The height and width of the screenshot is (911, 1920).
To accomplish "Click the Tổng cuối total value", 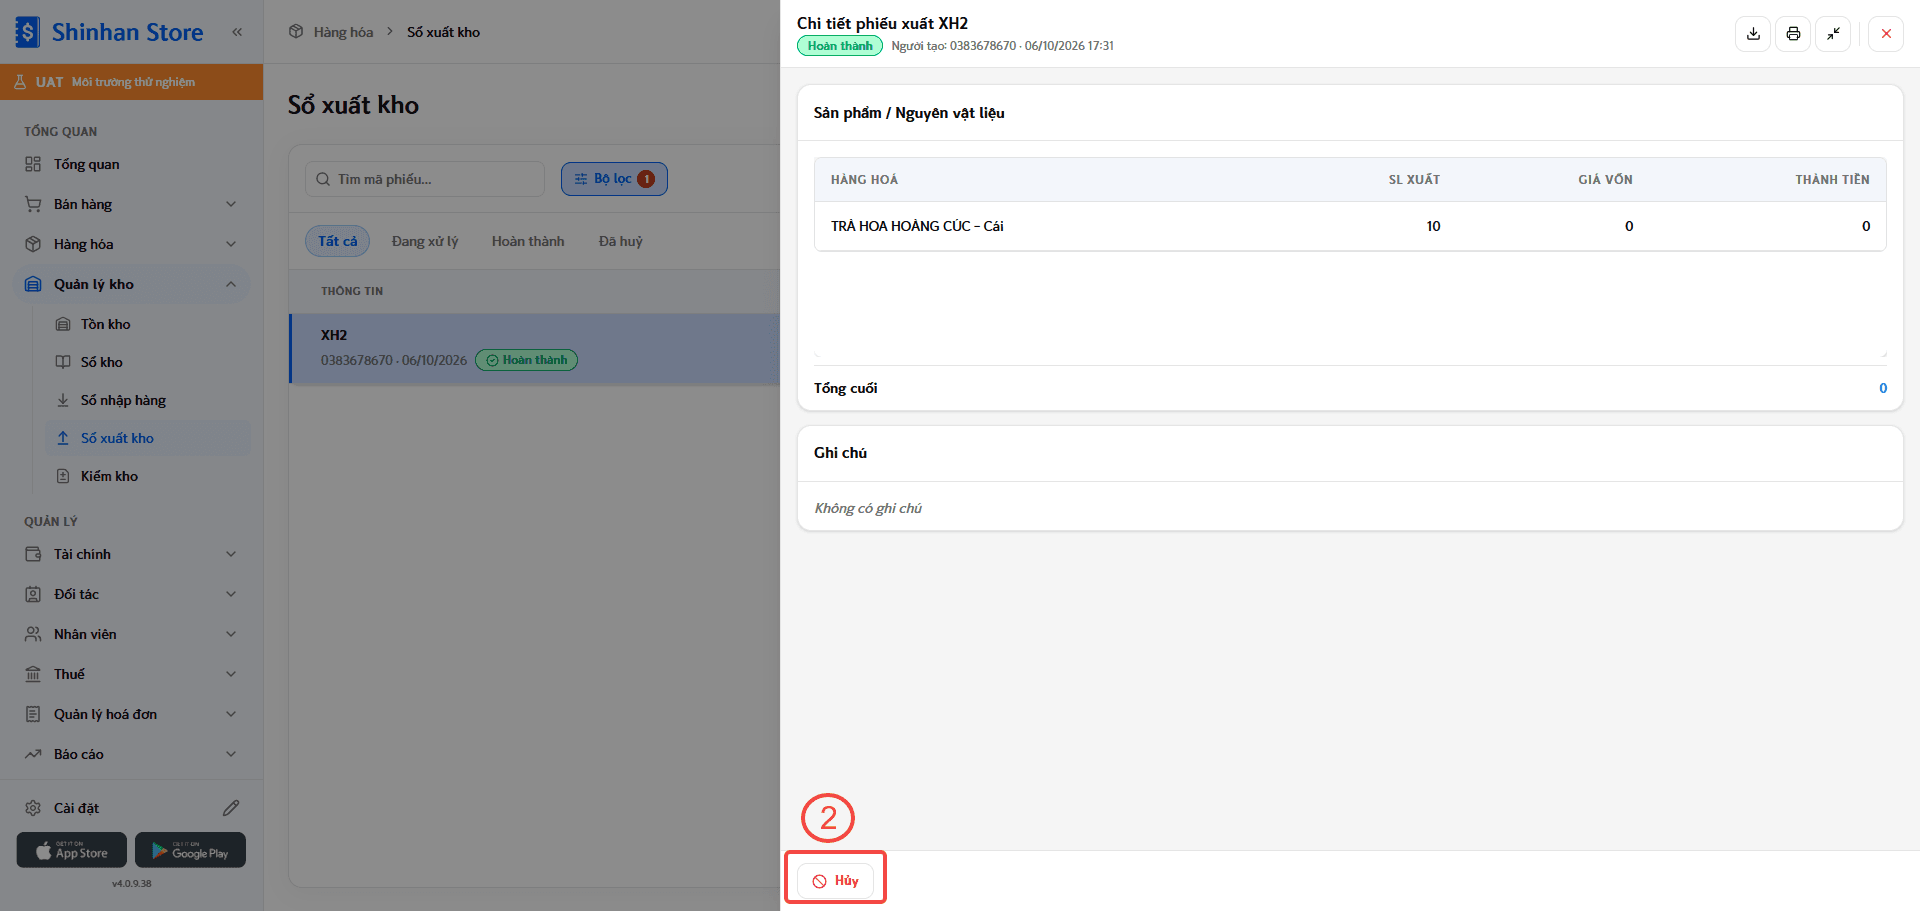I will (x=1883, y=388).
